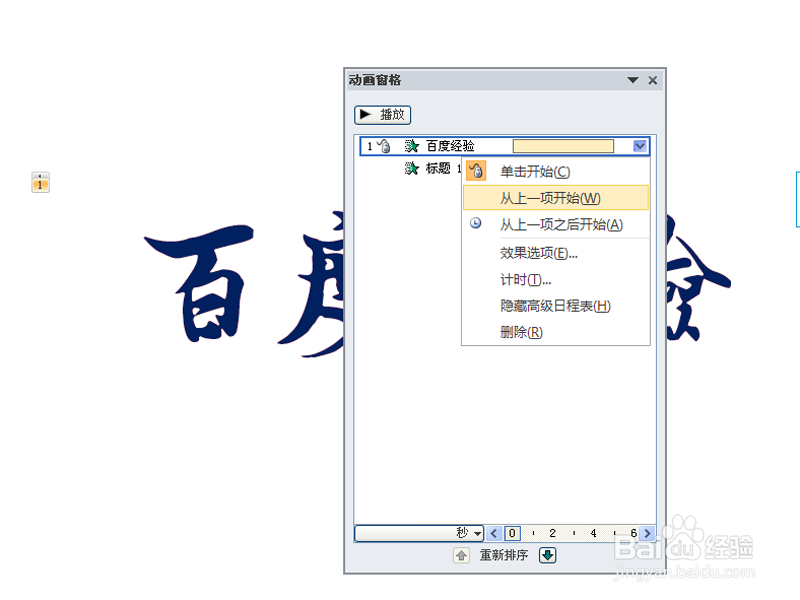Click the mouse trigger icon beside number 1
The width and height of the screenshot is (800, 600).
(x=384, y=146)
